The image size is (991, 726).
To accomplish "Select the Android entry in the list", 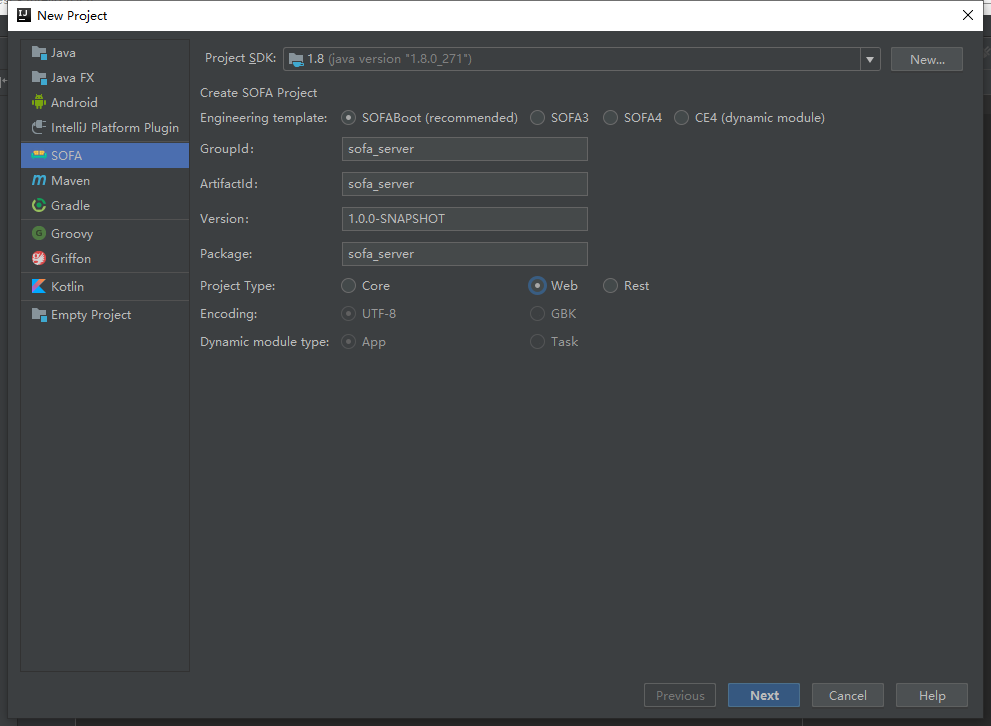I will click(x=105, y=102).
